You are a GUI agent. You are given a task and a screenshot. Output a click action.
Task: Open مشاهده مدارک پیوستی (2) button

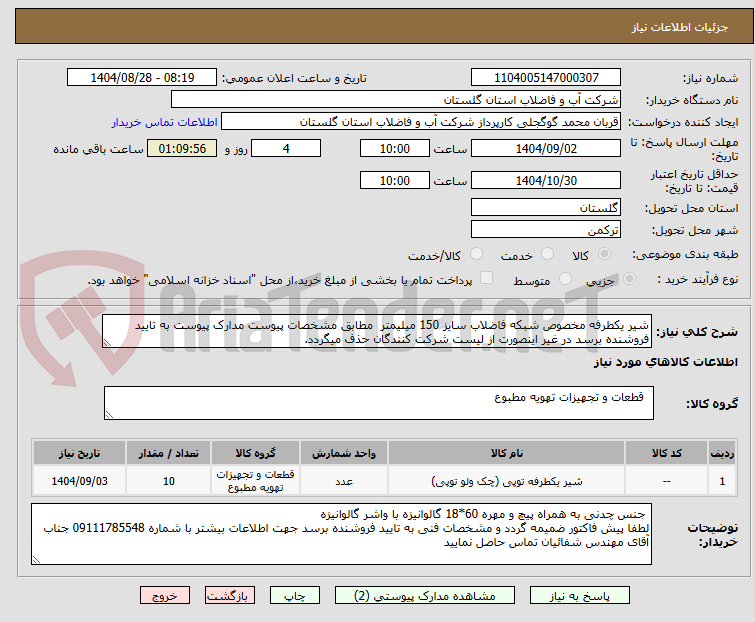pos(425,596)
